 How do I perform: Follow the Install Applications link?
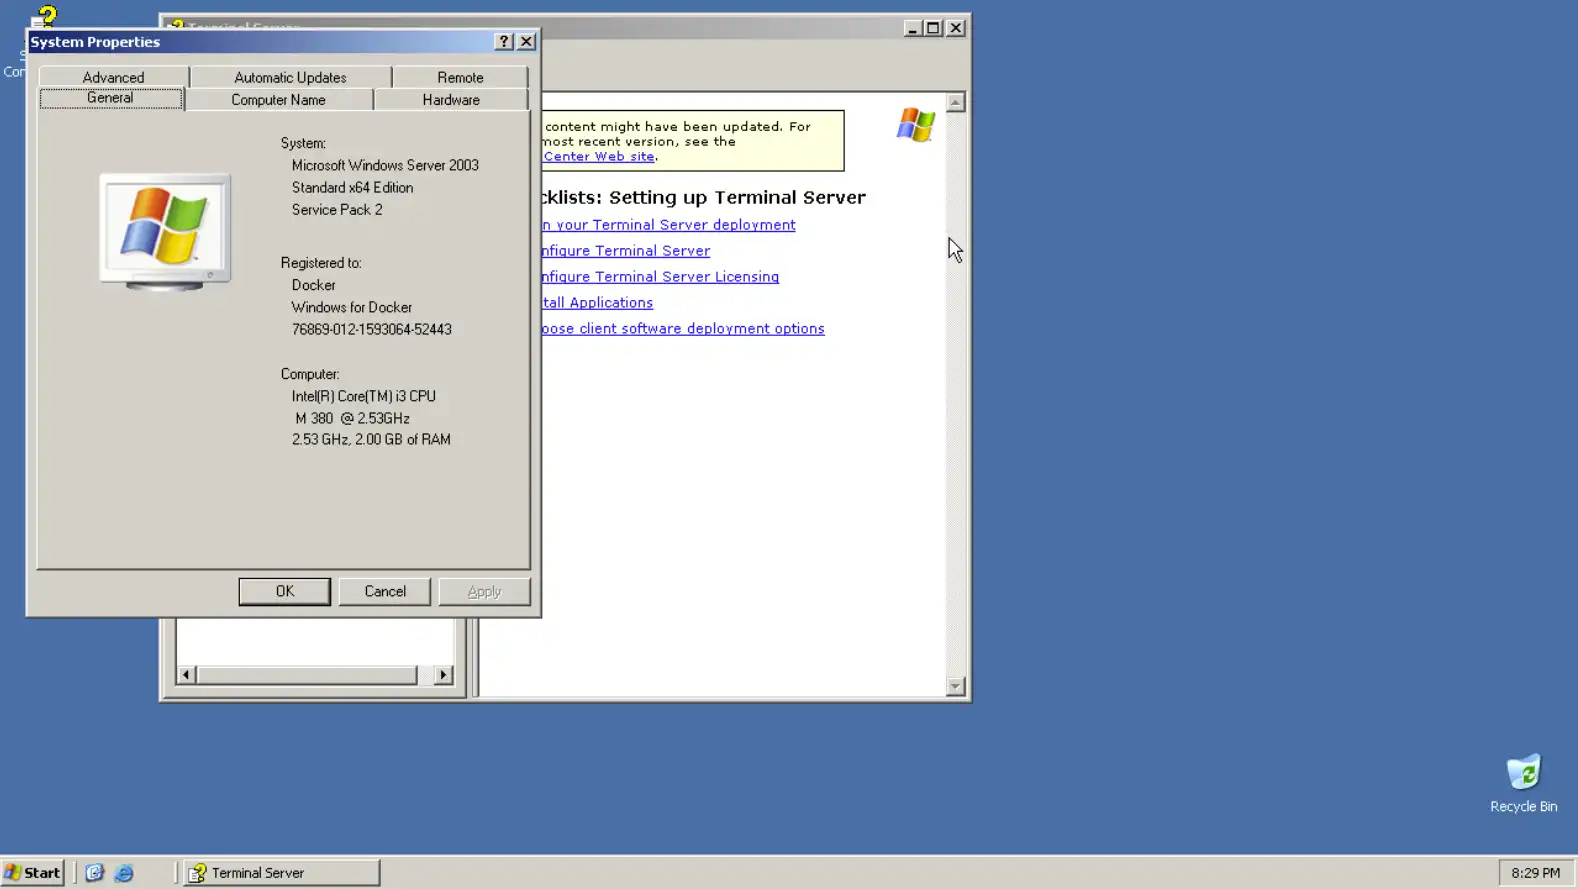pyautogui.click(x=598, y=303)
